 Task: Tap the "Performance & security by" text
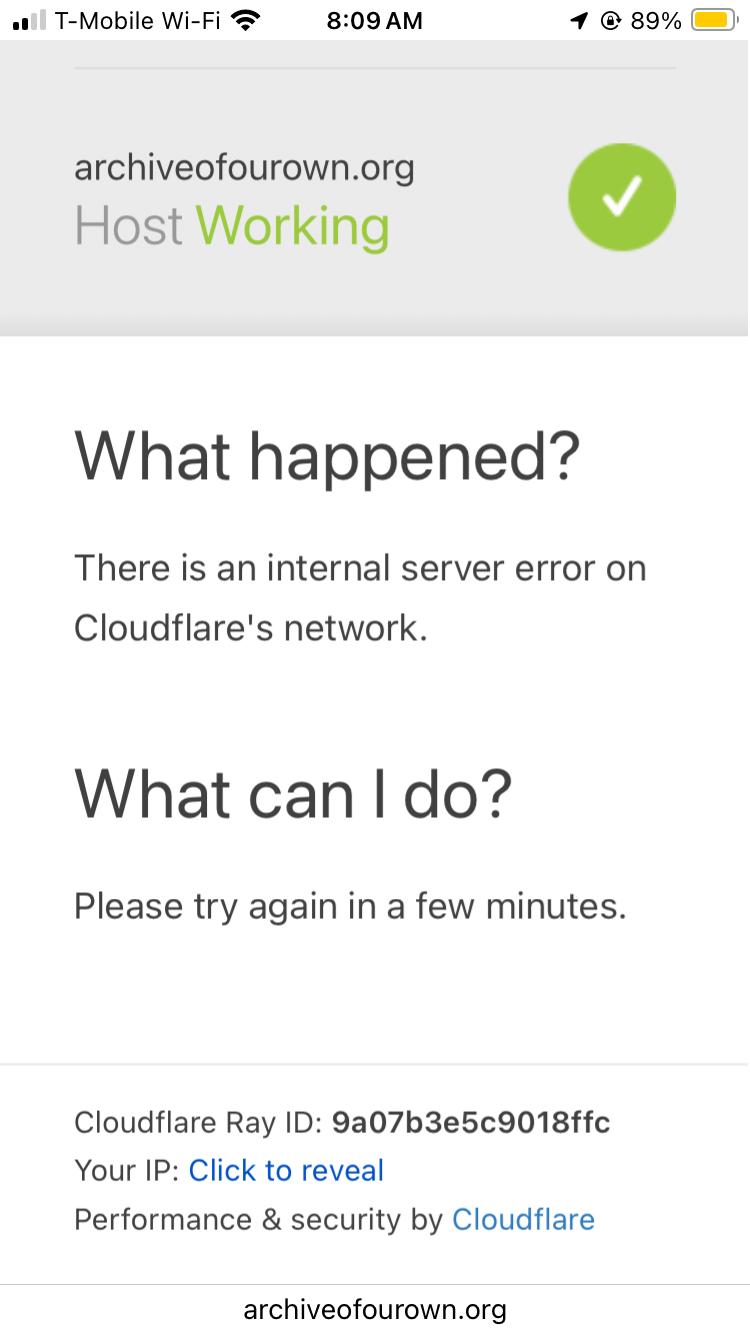click(x=258, y=1220)
